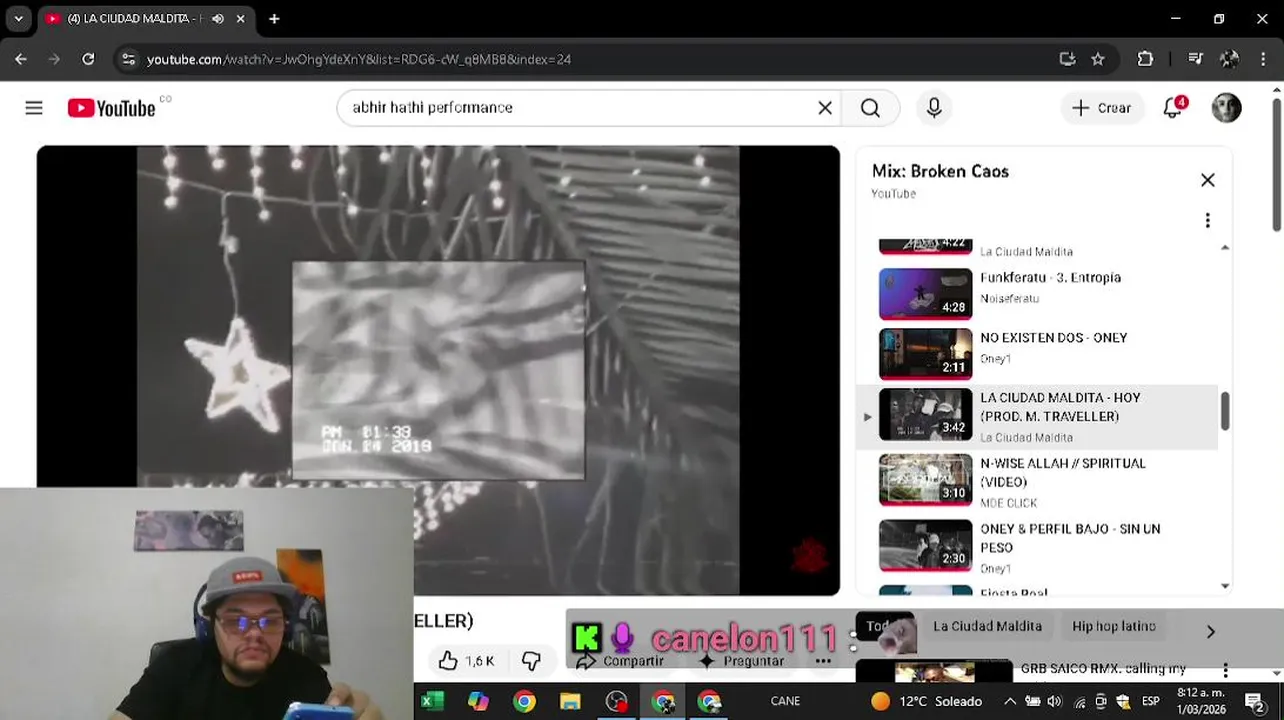Close the LA CIUDAD MALDITA tab
Screen dimensions: 1284x720
click(241, 18)
